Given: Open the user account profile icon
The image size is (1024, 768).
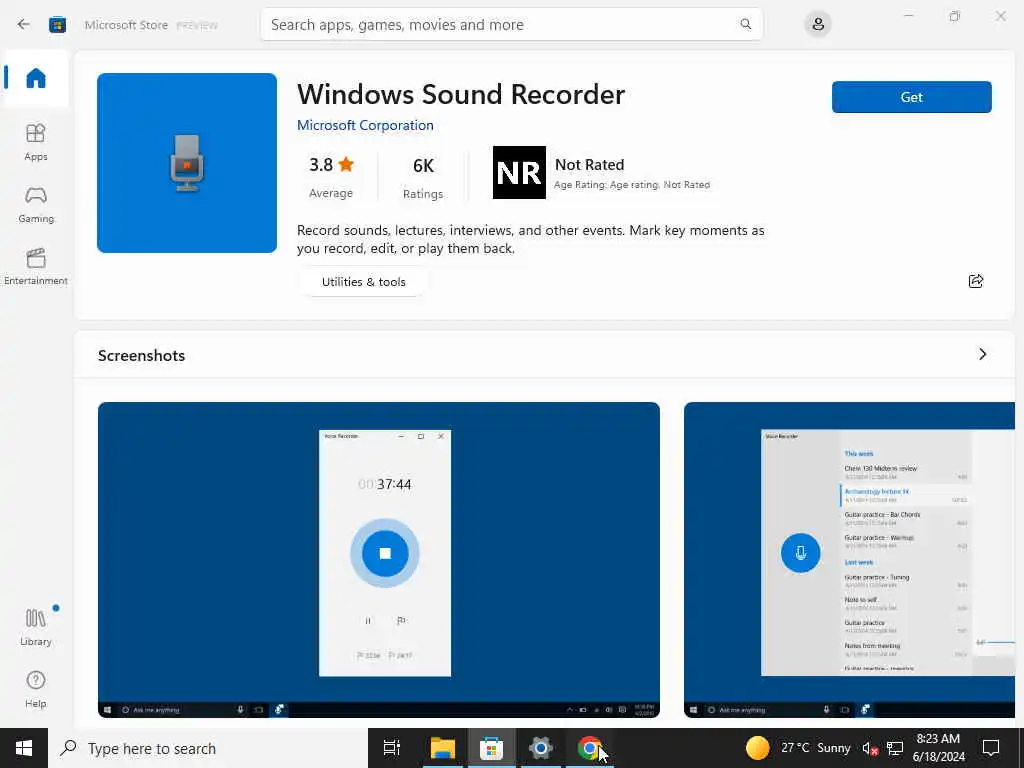Looking at the screenshot, I should click(818, 25).
